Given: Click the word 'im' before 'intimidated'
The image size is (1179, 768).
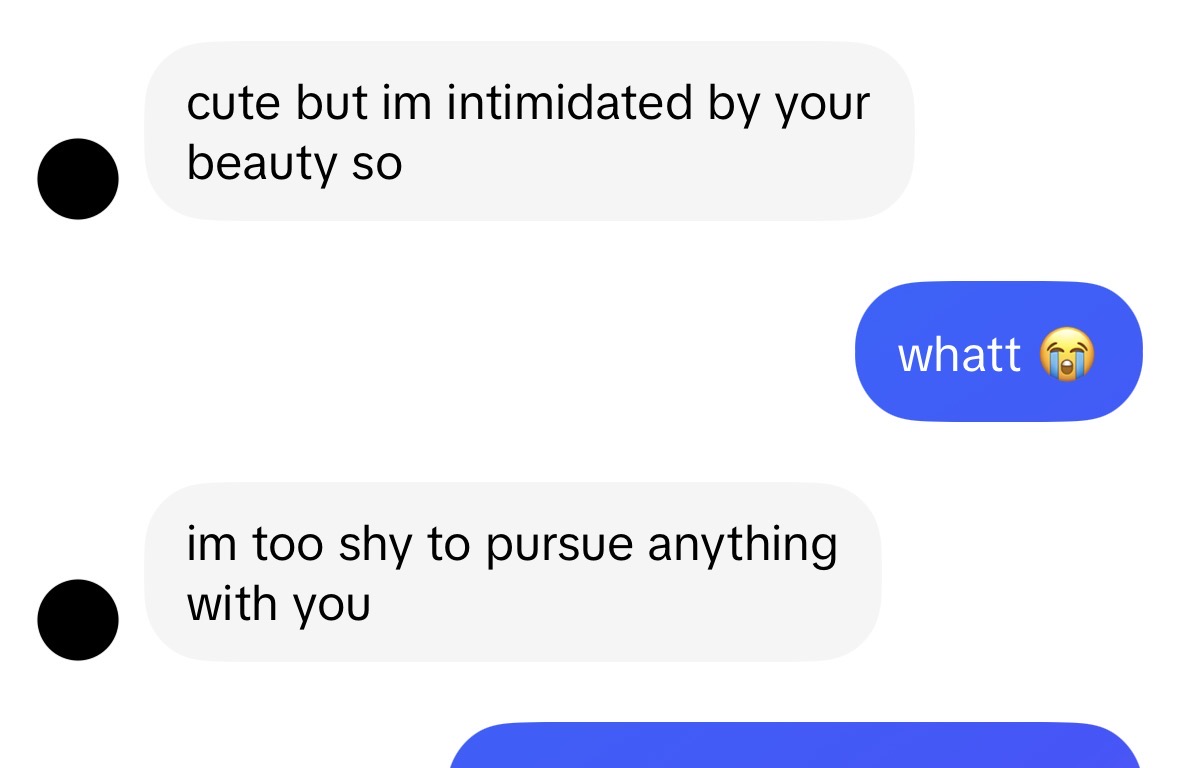Looking at the screenshot, I should pos(407,102).
